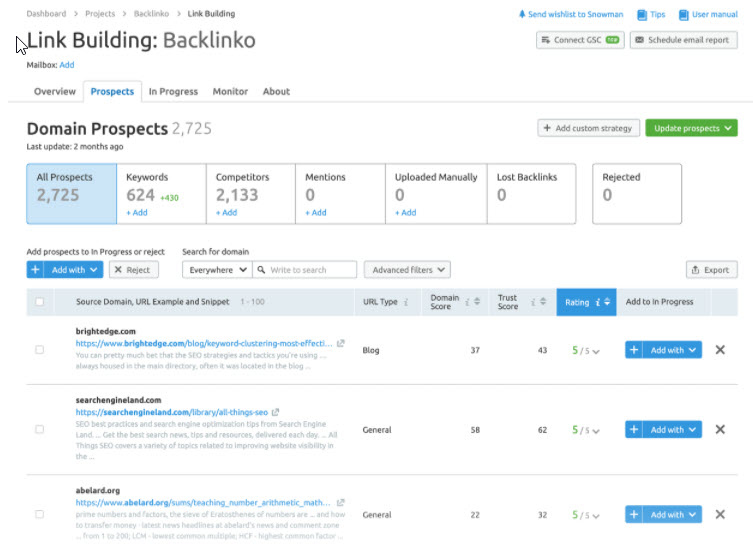Click the Rating column info icon

click(598, 302)
